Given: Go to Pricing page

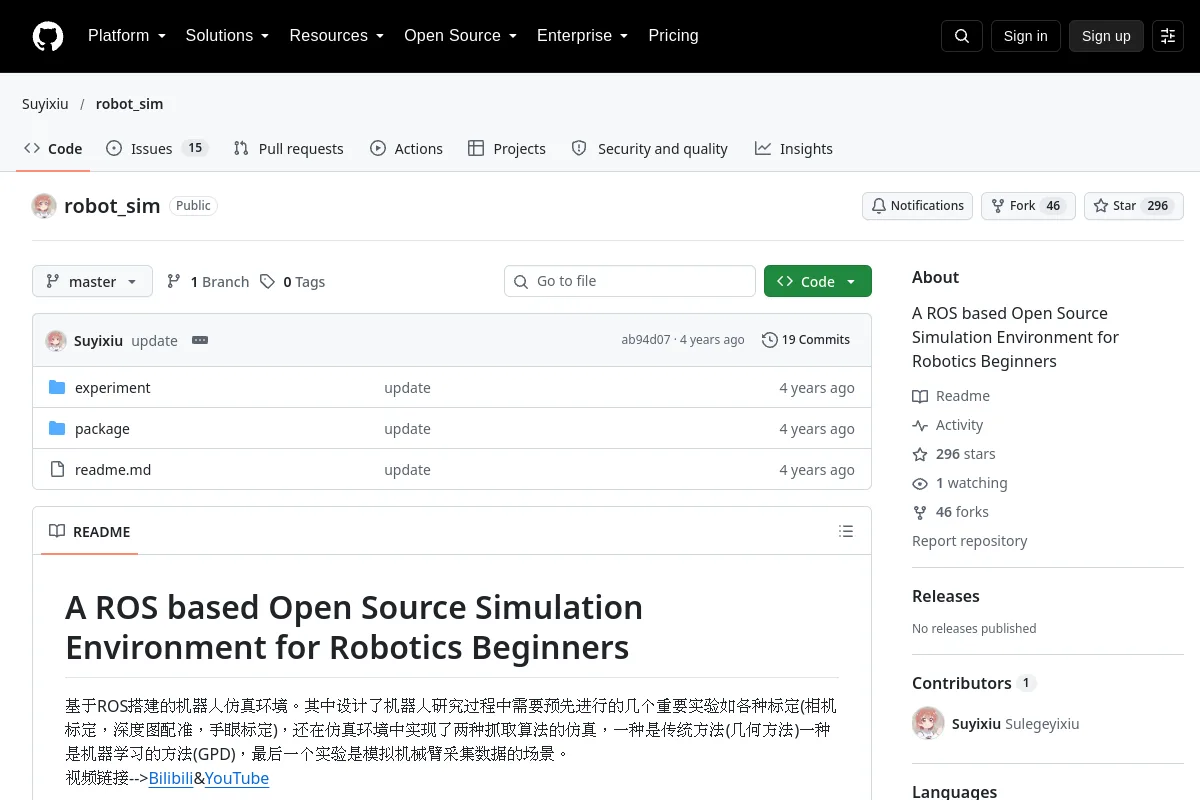Looking at the screenshot, I should pyautogui.click(x=673, y=36).
